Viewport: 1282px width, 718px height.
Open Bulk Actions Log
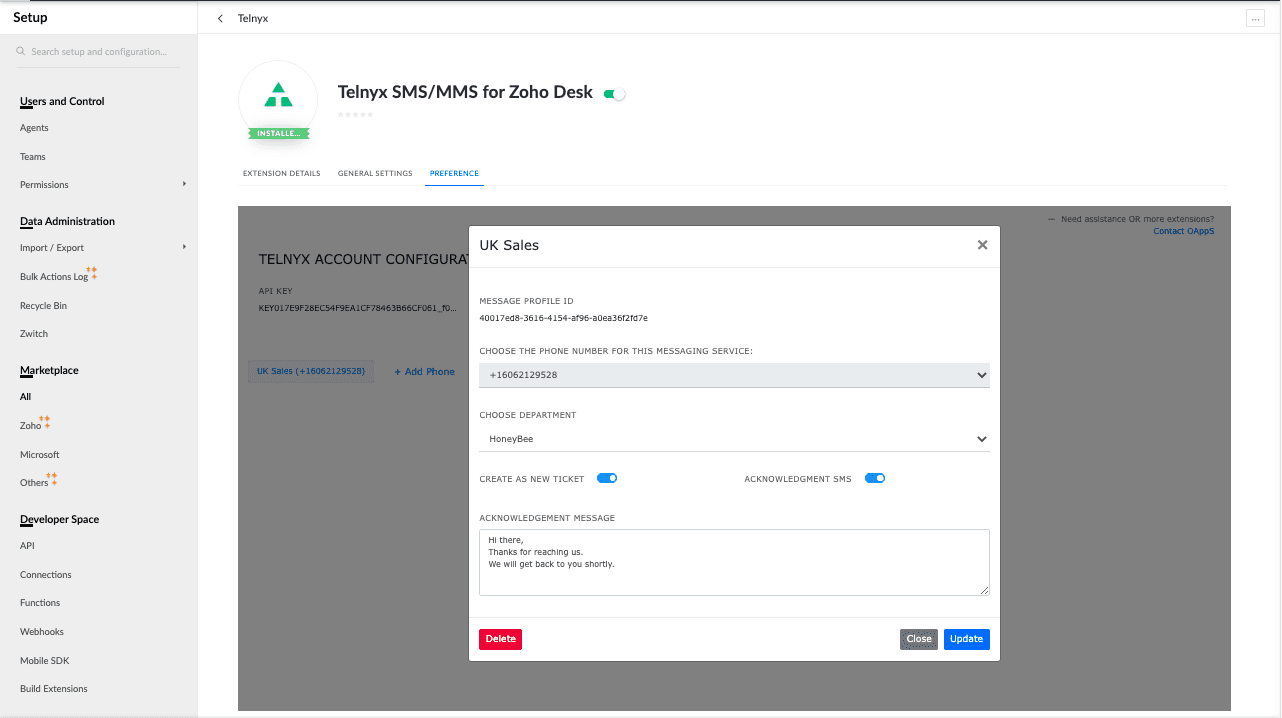tap(54, 277)
